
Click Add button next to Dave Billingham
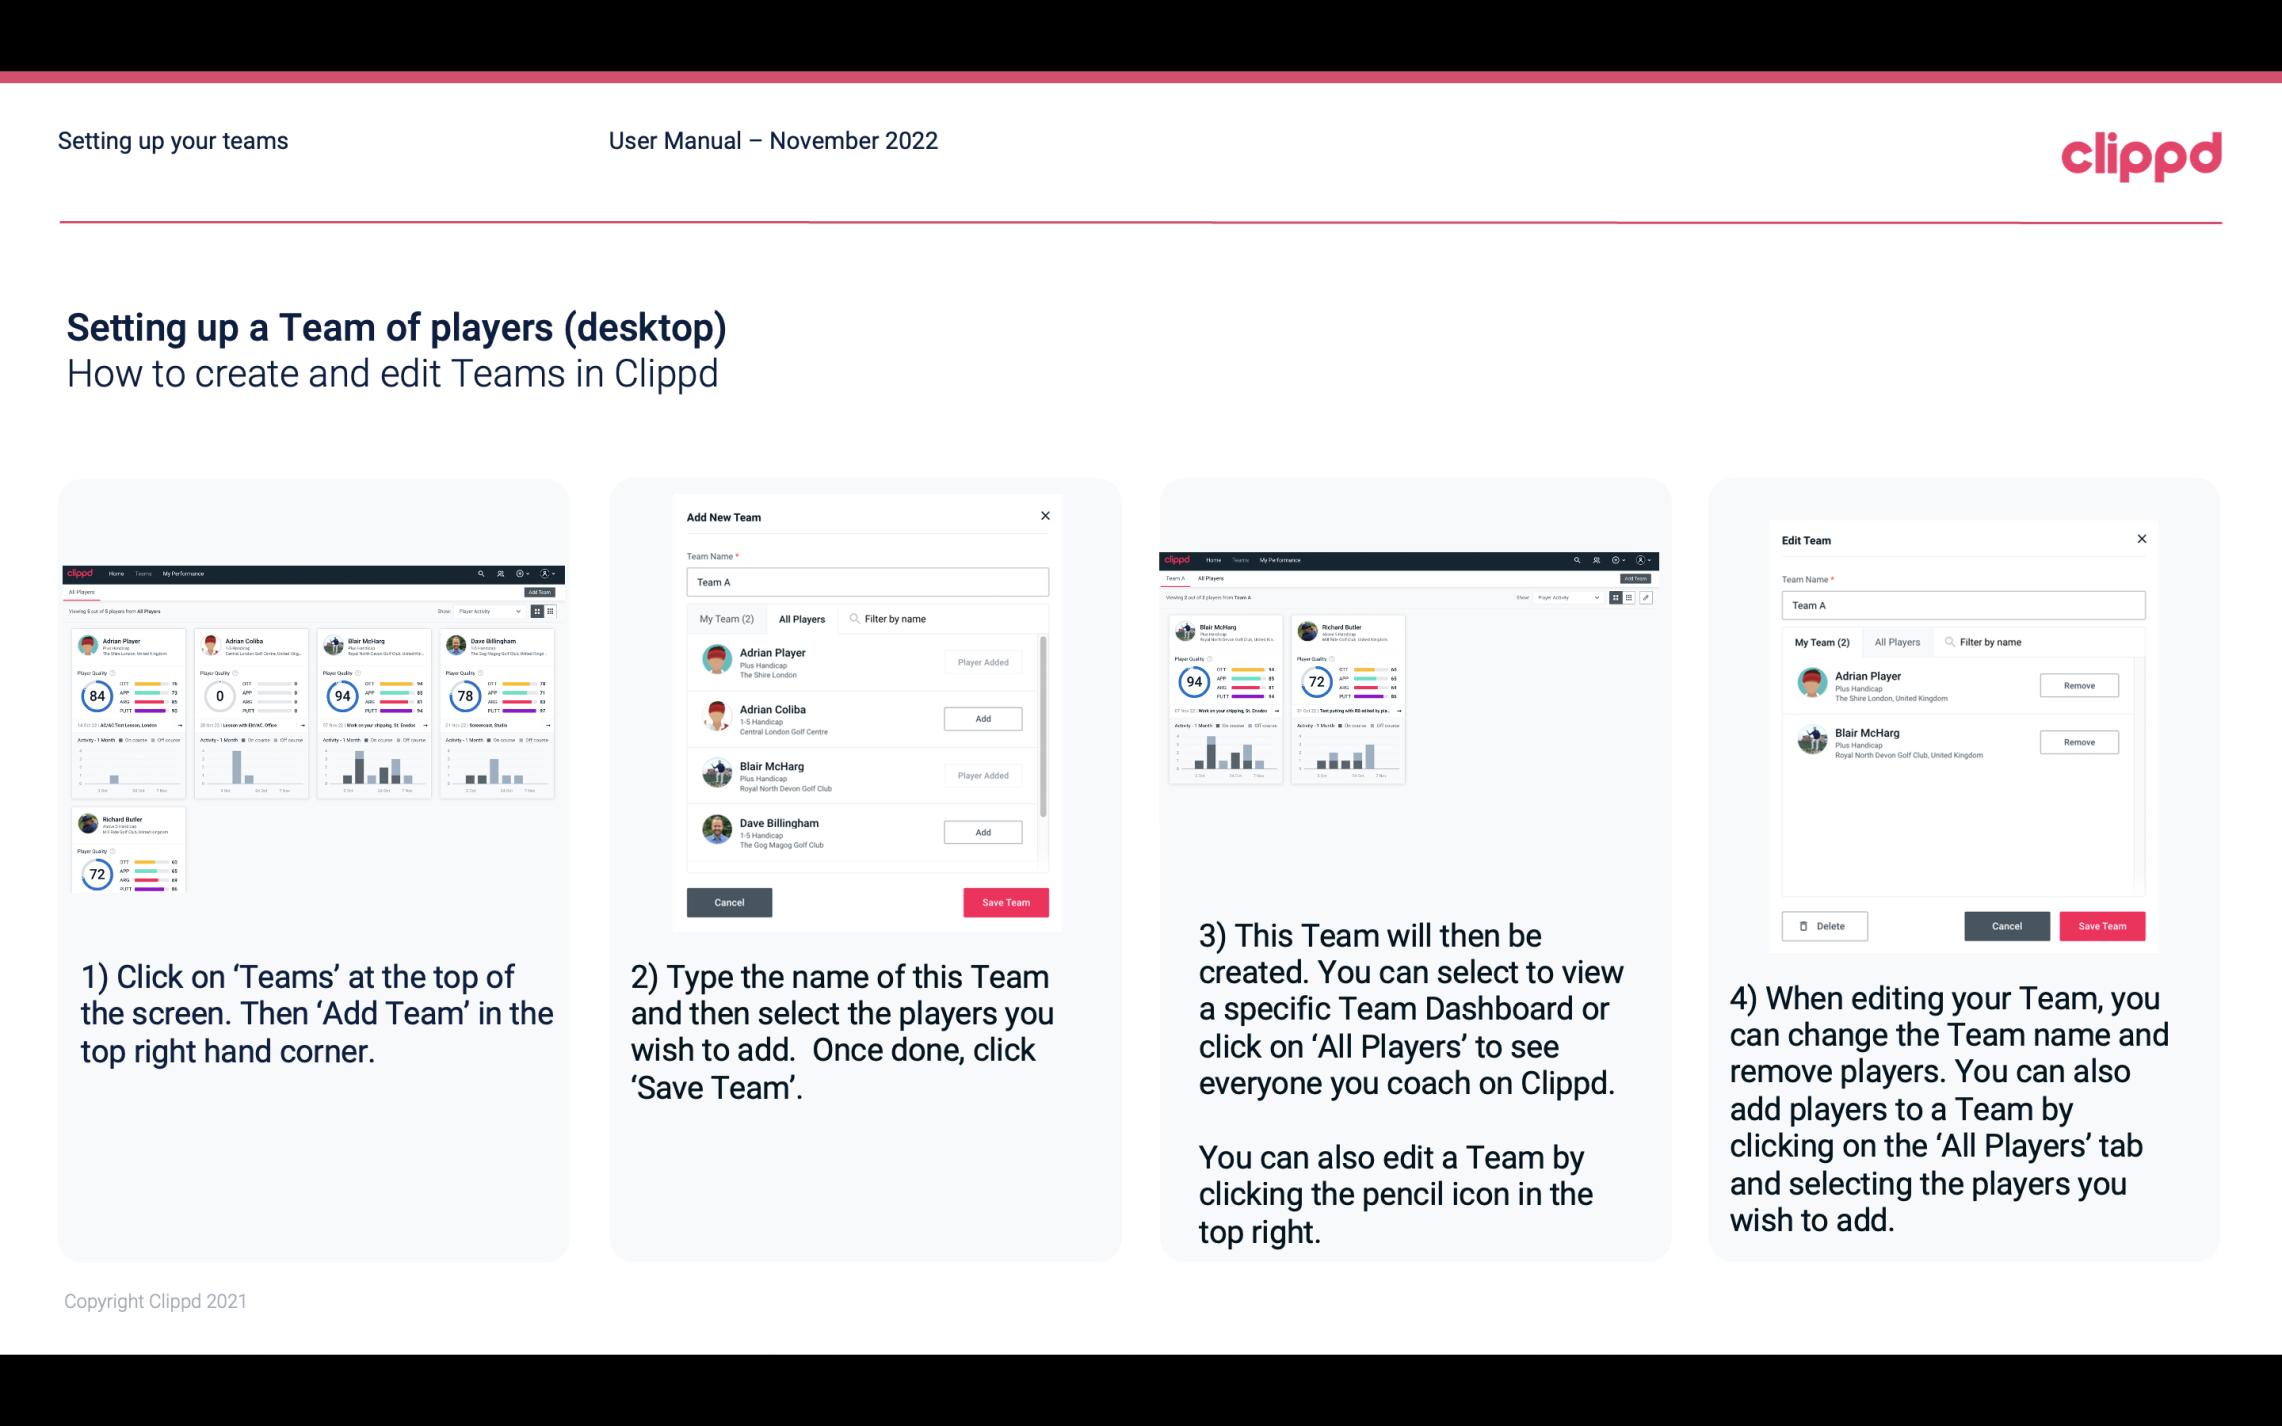point(982,833)
